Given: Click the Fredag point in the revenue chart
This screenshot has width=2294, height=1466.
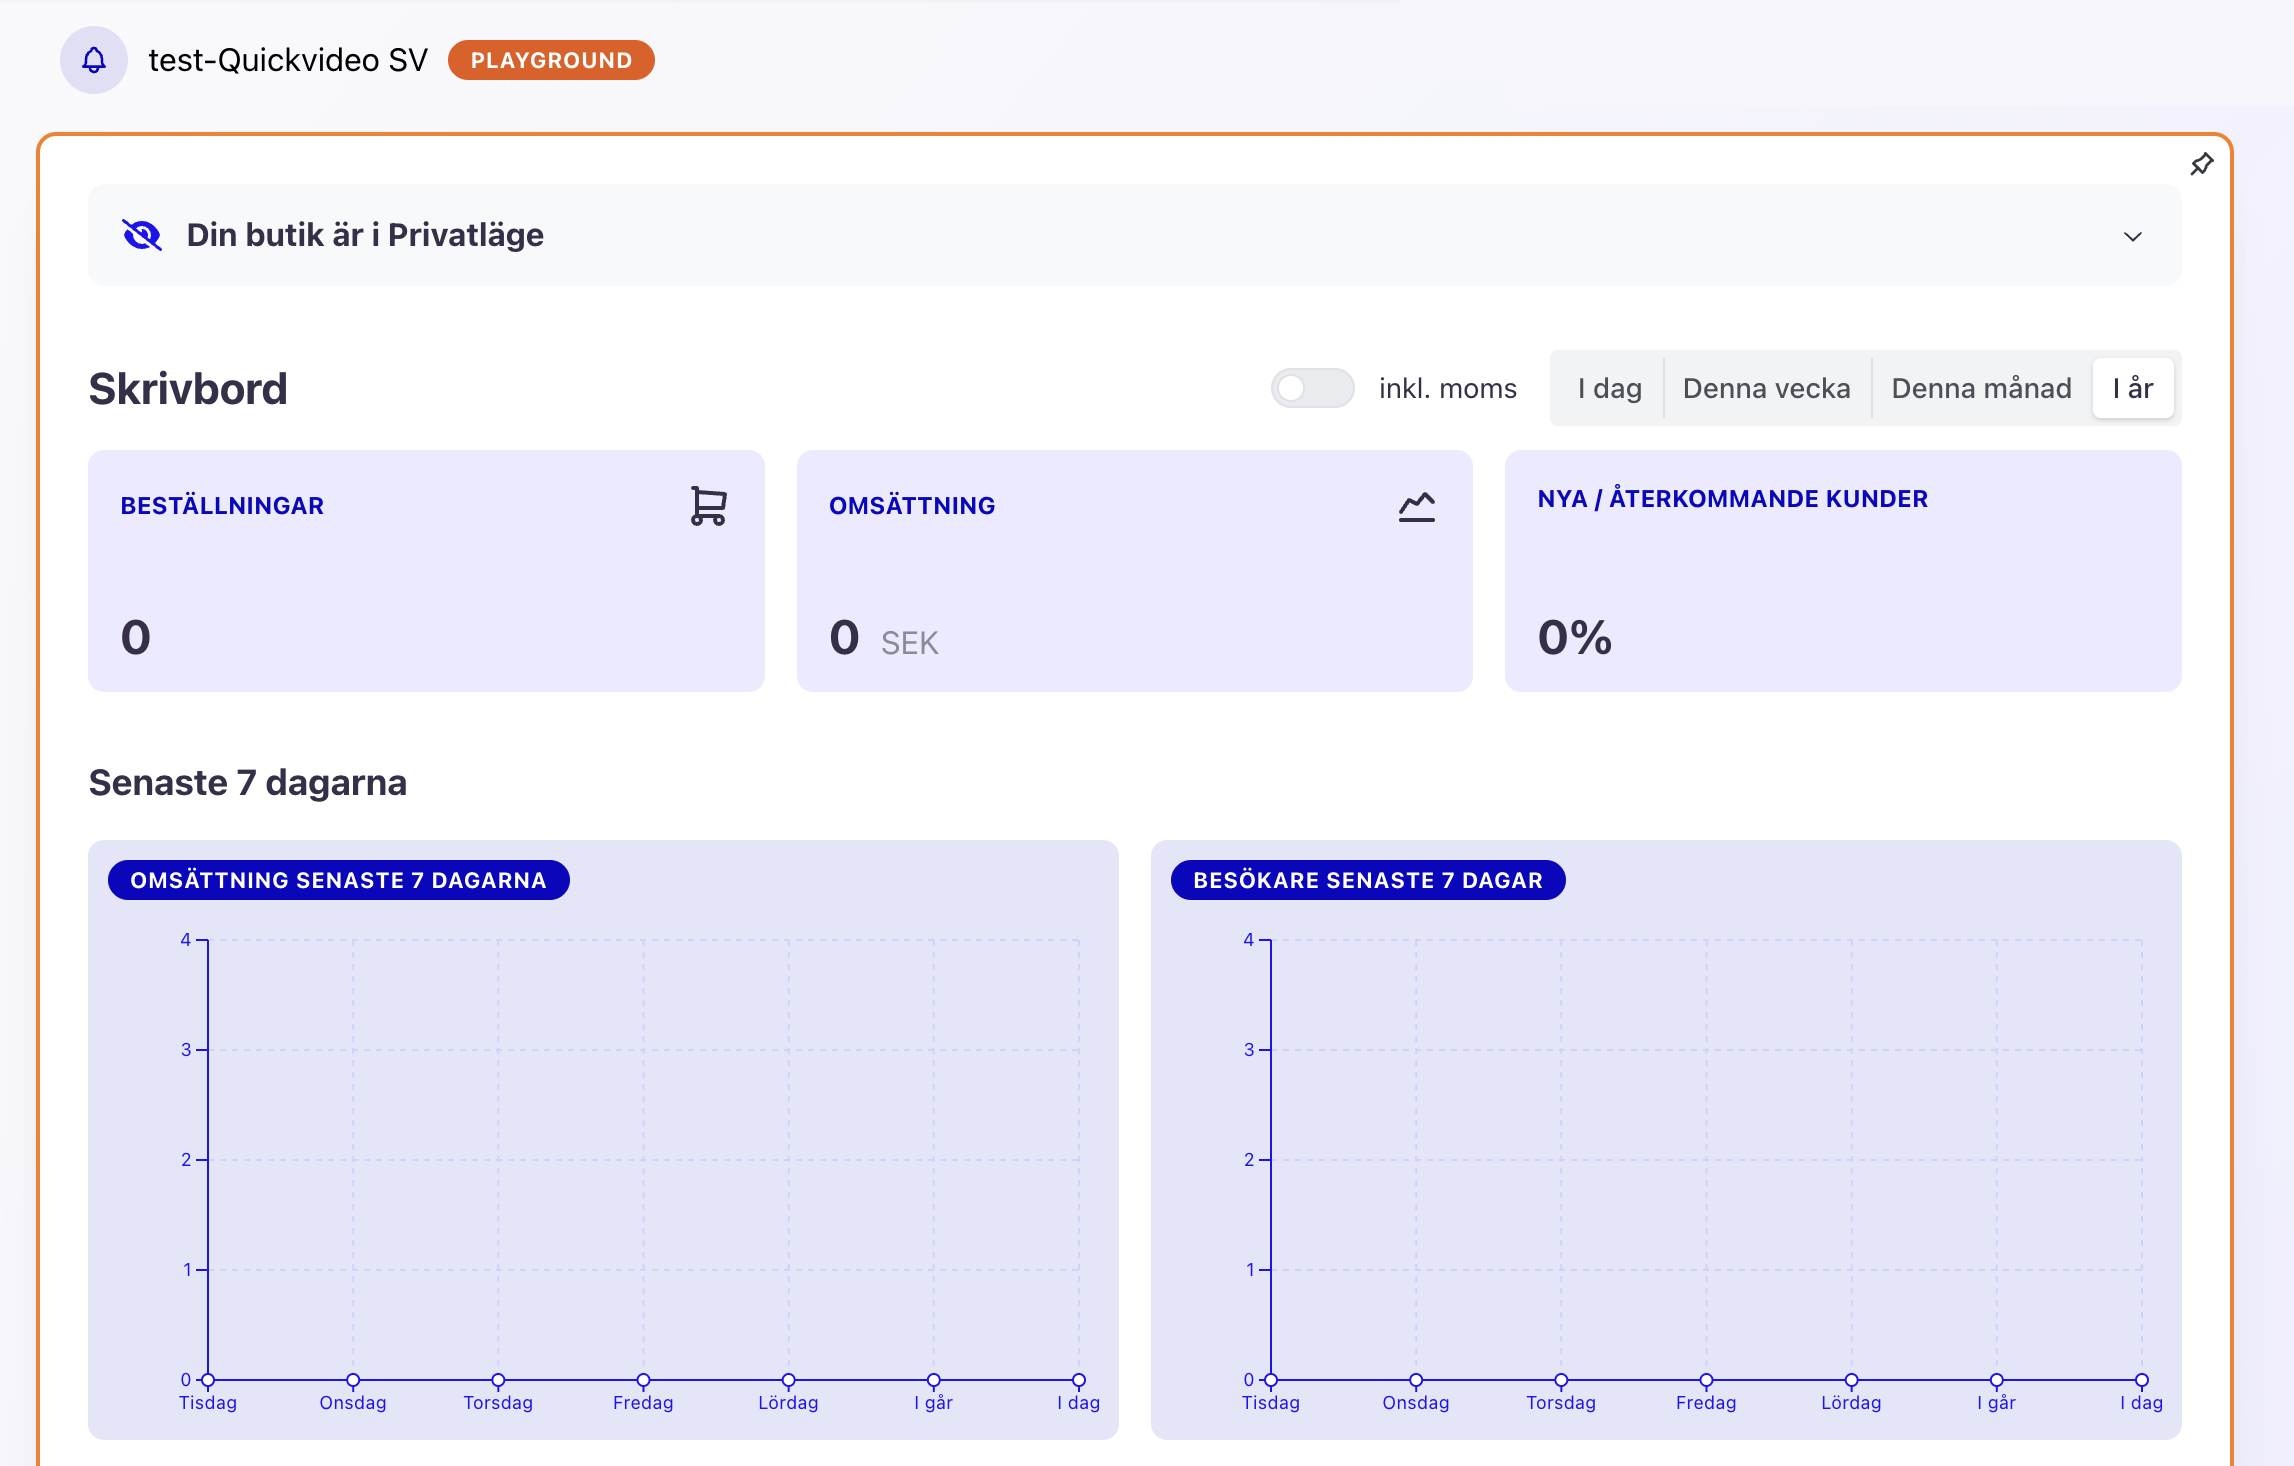Looking at the screenshot, I should pos(643,1380).
